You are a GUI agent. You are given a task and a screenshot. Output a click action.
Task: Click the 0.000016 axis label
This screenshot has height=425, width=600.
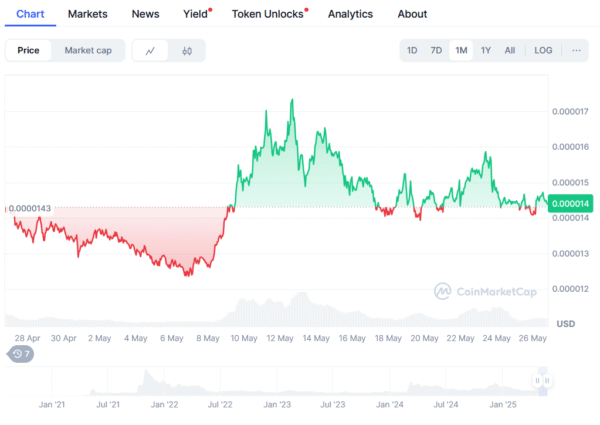pyautogui.click(x=570, y=147)
